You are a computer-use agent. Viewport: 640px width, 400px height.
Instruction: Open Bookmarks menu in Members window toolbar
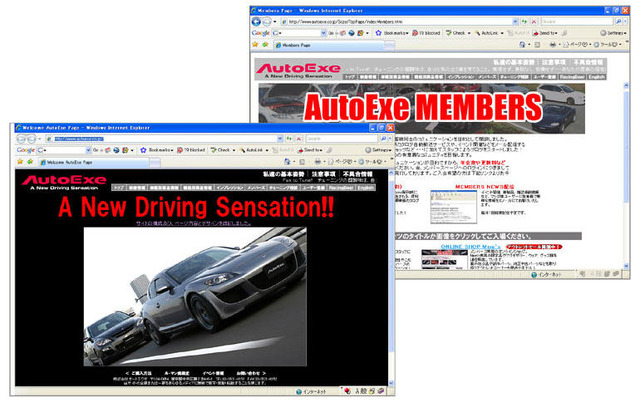point(392,33)
